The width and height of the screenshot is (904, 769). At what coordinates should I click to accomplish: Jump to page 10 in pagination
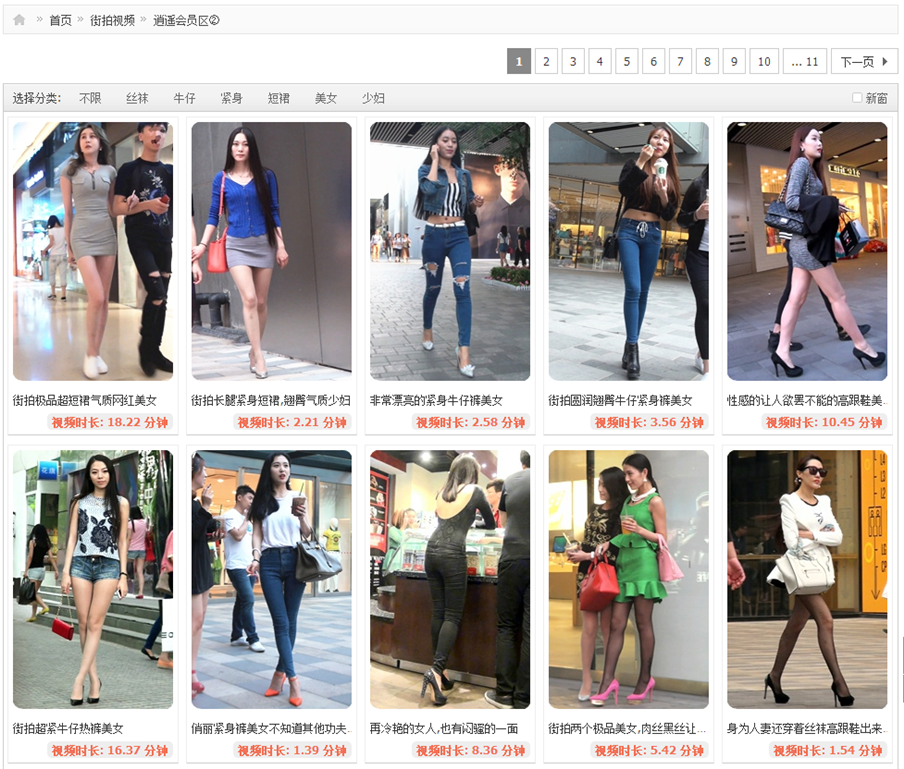click(x=764, y=62)
